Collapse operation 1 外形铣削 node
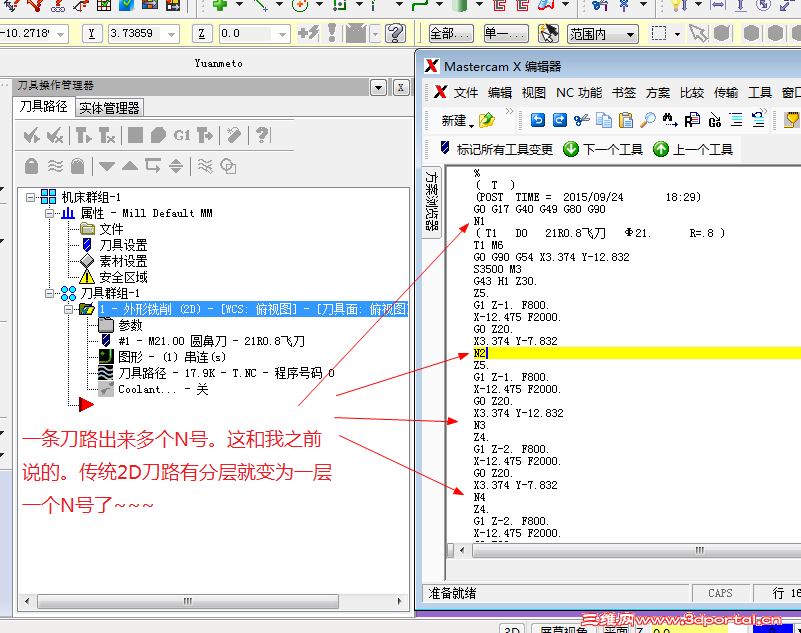This screenshot has width=801, height=633. (68, 309)
